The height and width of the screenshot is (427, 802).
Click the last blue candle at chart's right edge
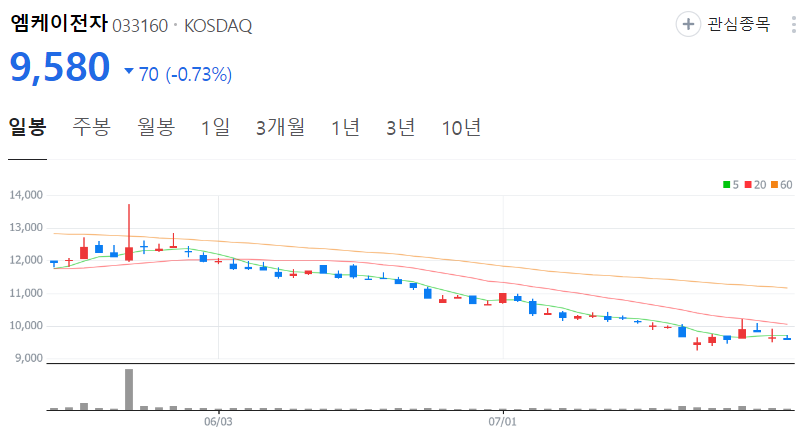787,338
